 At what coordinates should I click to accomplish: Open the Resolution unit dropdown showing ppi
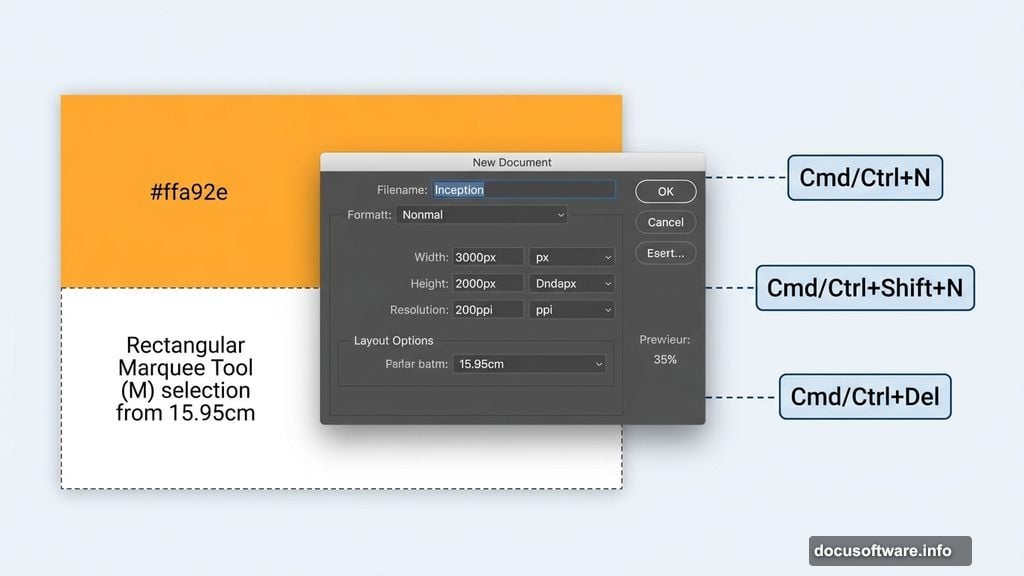click(x=571, y=309)
